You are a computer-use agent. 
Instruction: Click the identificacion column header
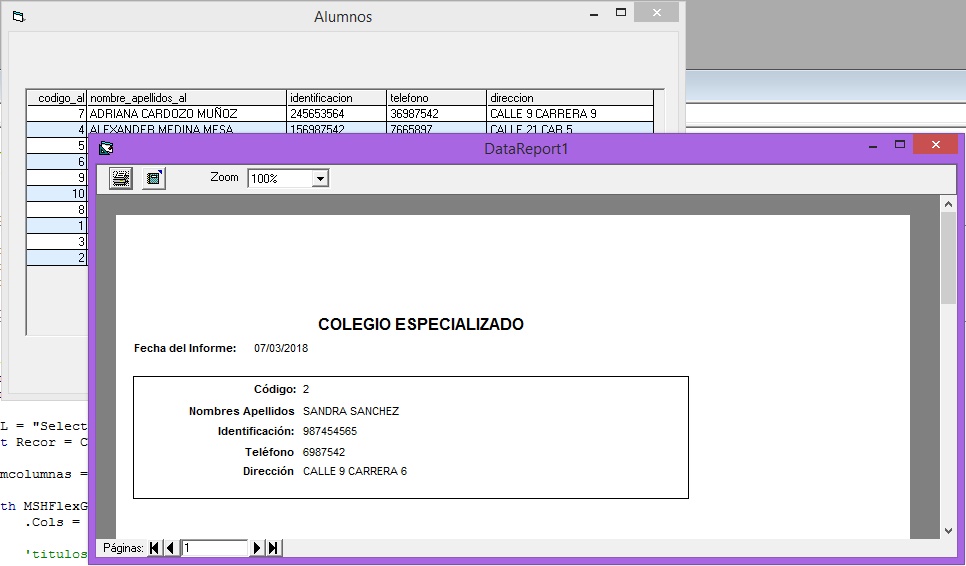(x=336, y=98)
